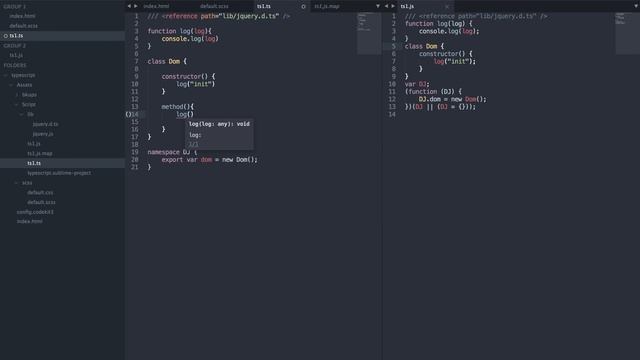This screenshot has height=360, width=640.
Task: Open the ts1.js.map tab
Action: [x=327, y=6]
